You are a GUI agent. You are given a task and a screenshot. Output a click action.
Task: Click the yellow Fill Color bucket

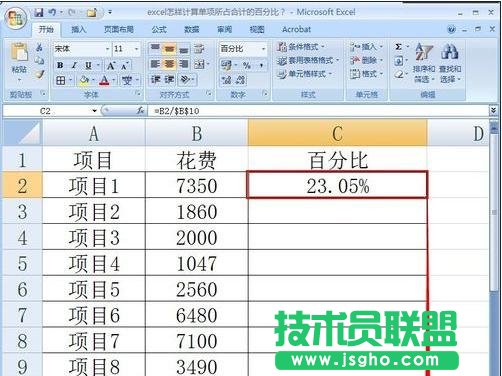click(84, 80)
